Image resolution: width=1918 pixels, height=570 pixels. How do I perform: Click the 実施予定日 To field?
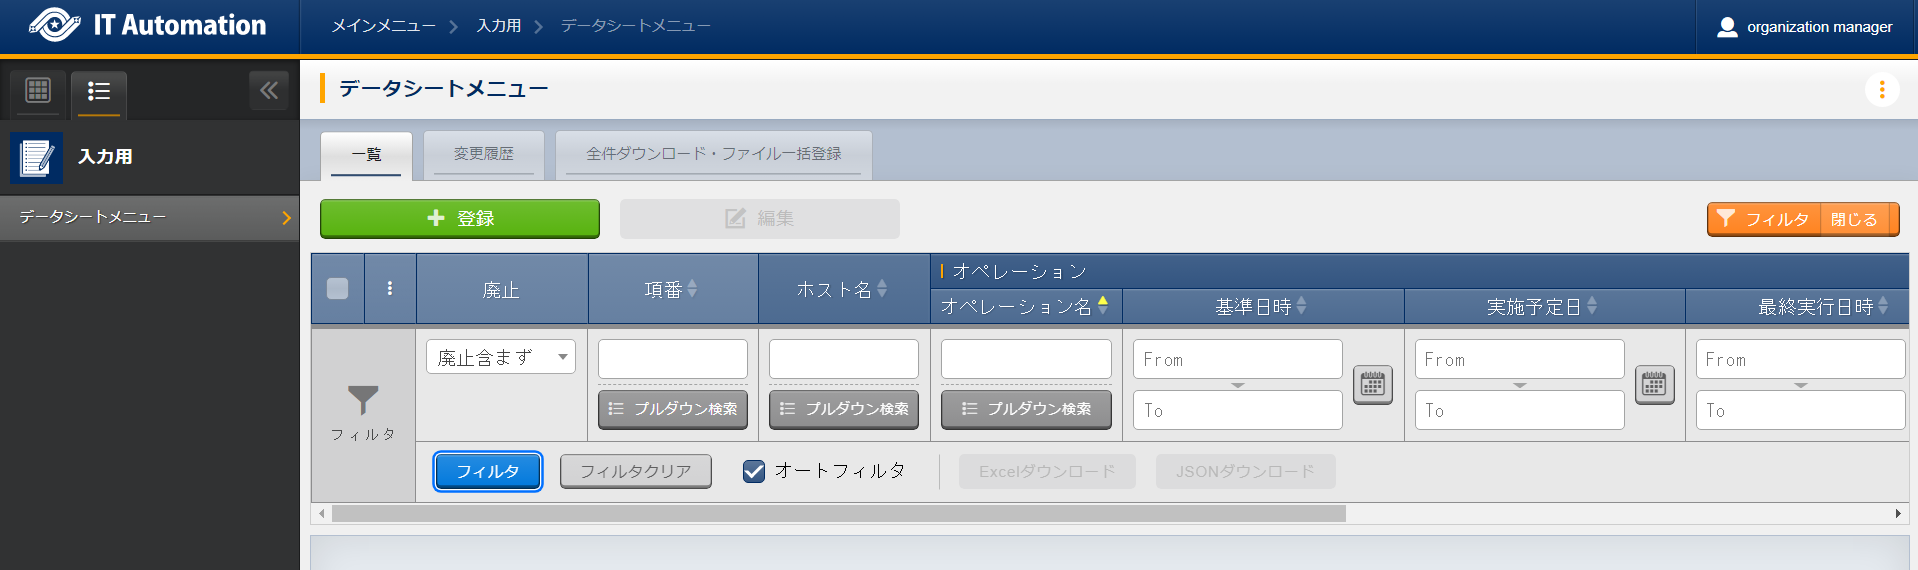click(1520, 410)
